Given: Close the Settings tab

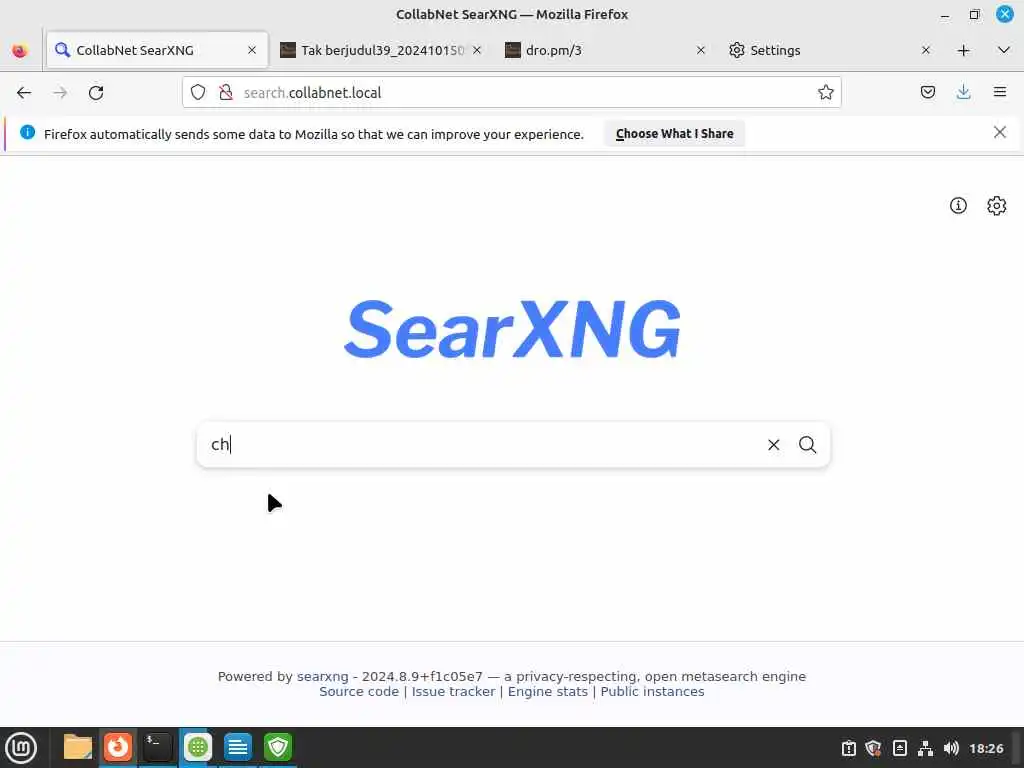Looking at the screenshot, I should (925, 50).
